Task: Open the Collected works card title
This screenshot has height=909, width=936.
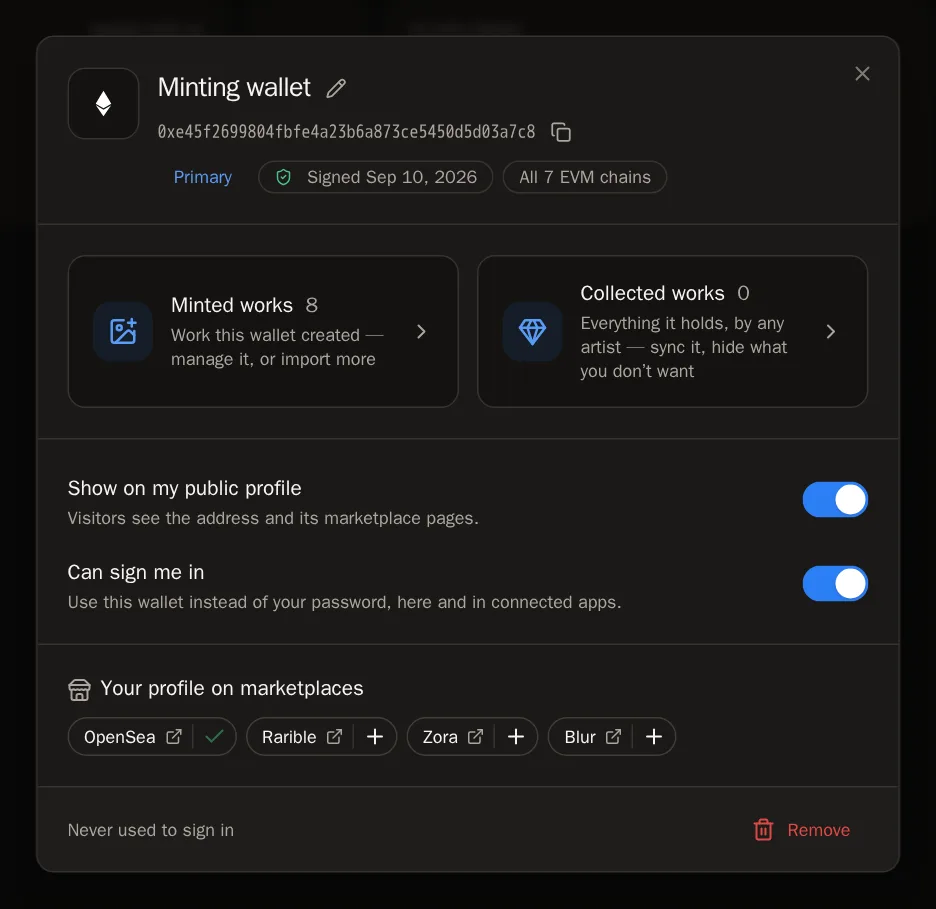Action: 652,293
